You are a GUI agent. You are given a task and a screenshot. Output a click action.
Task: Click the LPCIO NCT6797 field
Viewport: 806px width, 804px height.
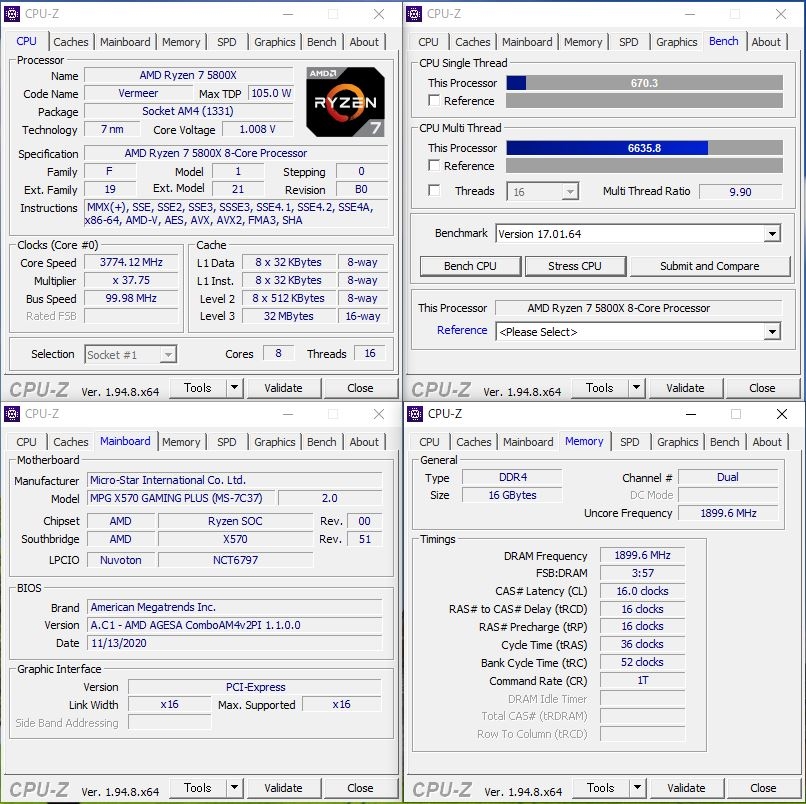pos(235,560)
